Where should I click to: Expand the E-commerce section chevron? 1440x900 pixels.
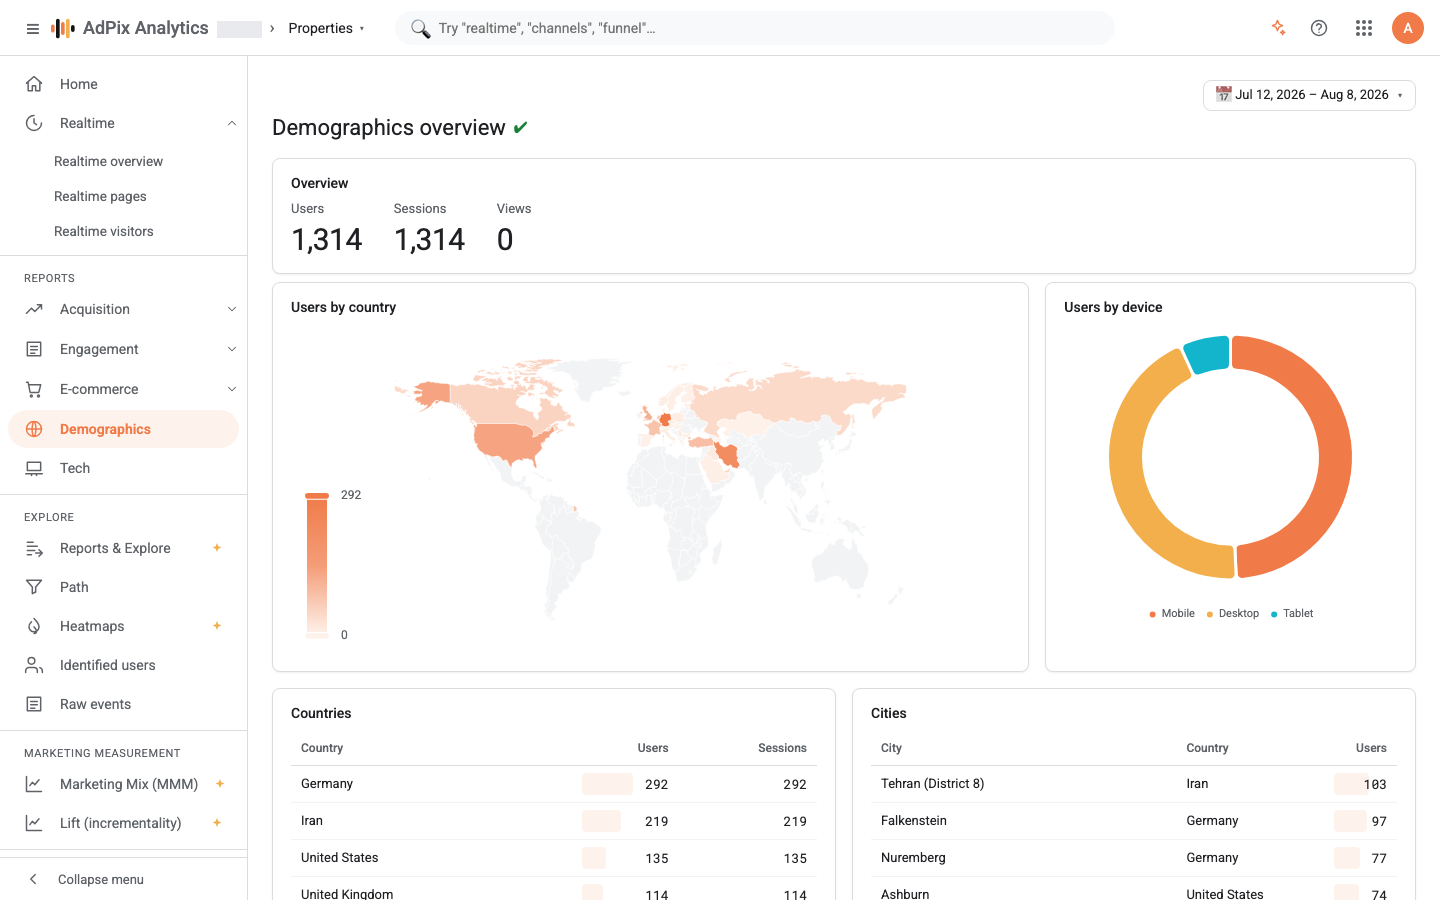coord(232,389)
